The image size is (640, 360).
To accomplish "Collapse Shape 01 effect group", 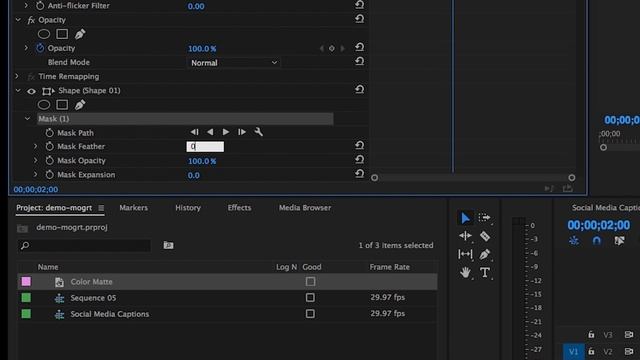I will (18, 91).
